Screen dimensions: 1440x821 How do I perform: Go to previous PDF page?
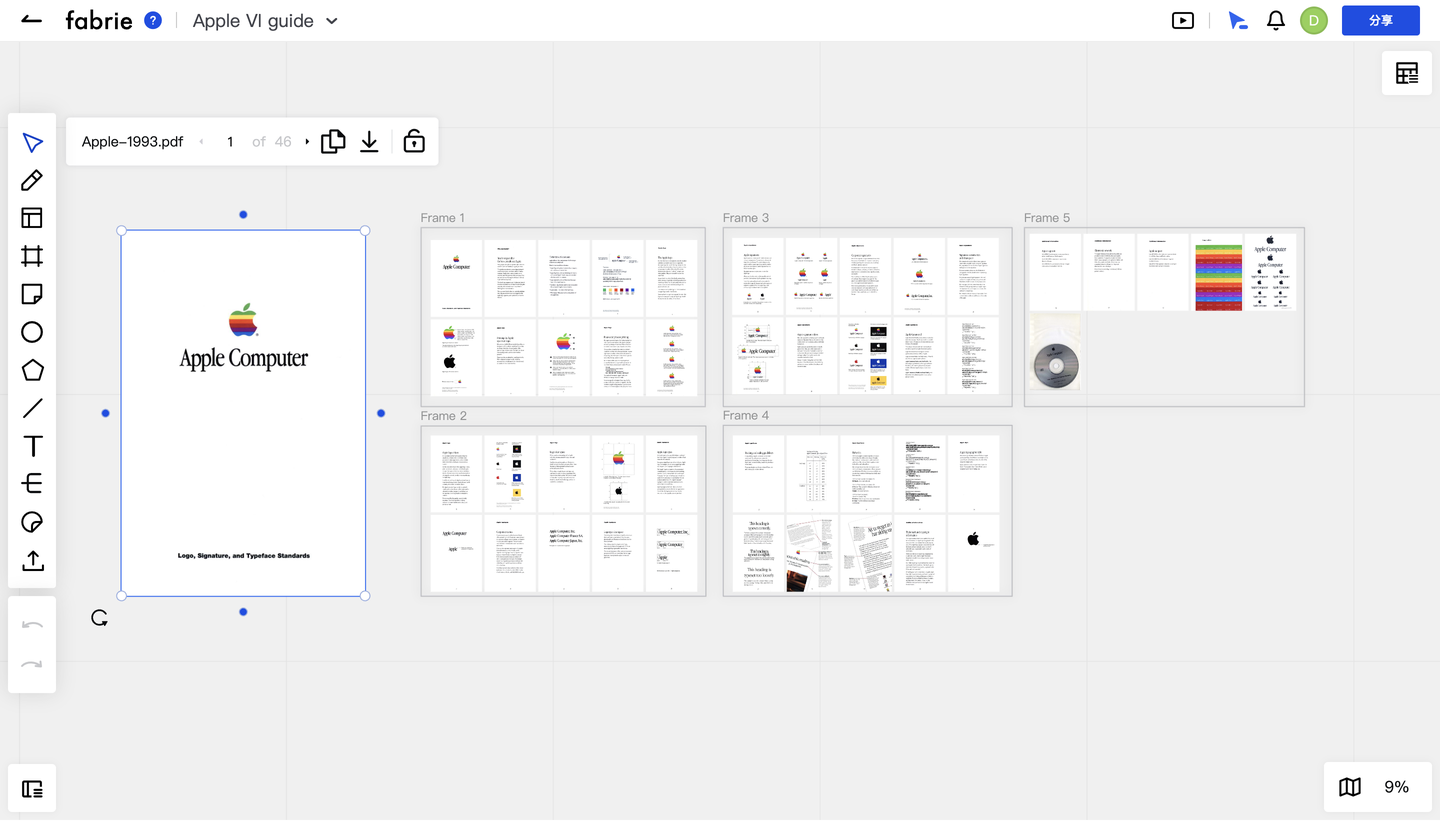point(201,142)
